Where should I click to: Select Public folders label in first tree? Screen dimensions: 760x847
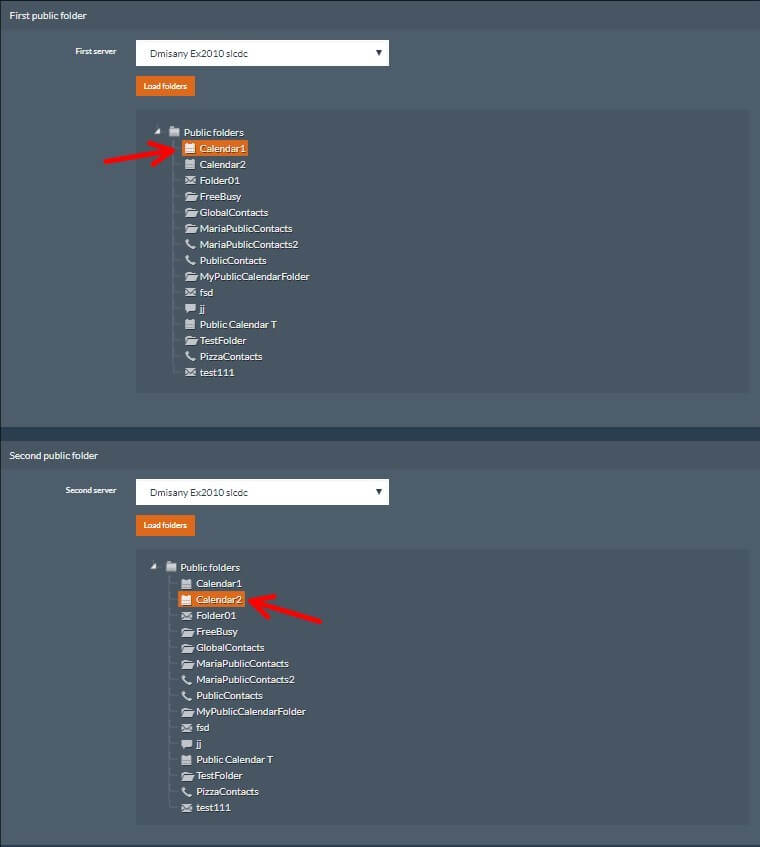pyautogui.click(x=213, y=132)
